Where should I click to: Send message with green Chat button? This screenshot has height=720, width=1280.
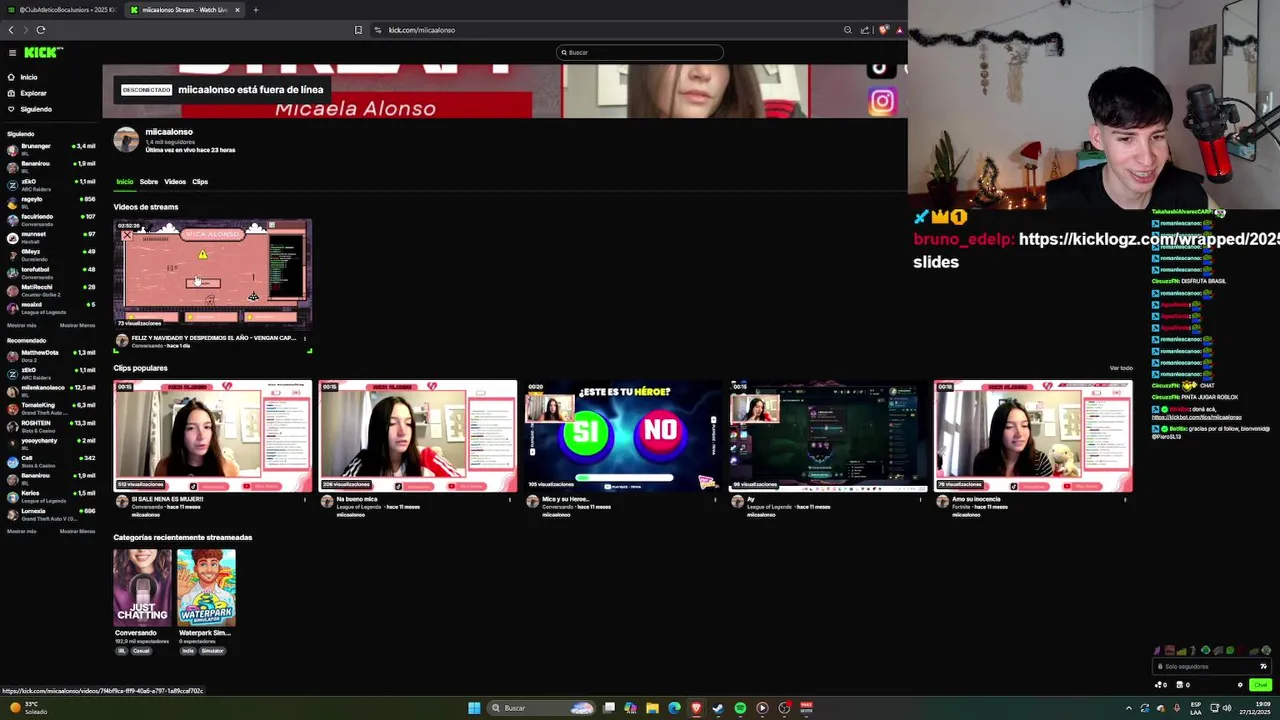pos(1260,685)
